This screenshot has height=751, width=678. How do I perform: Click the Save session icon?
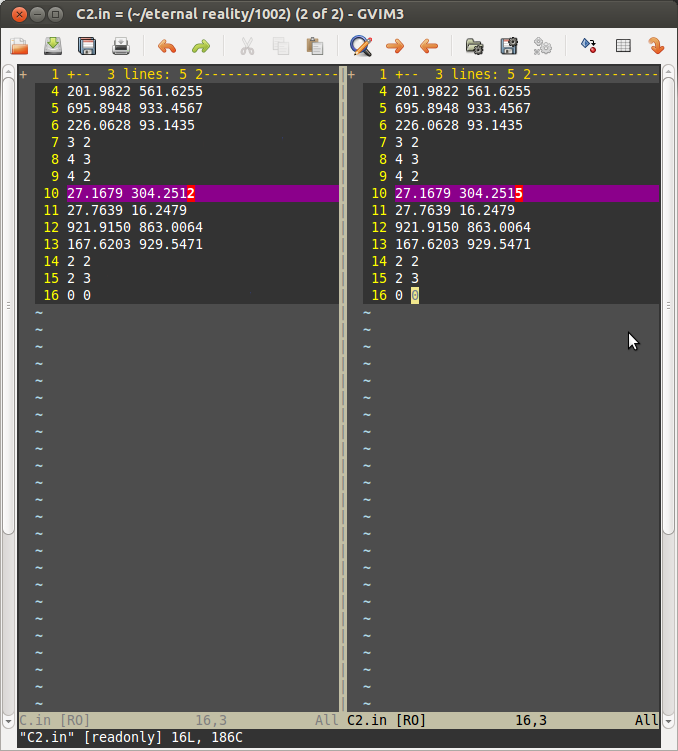click(x=508, y=46)
